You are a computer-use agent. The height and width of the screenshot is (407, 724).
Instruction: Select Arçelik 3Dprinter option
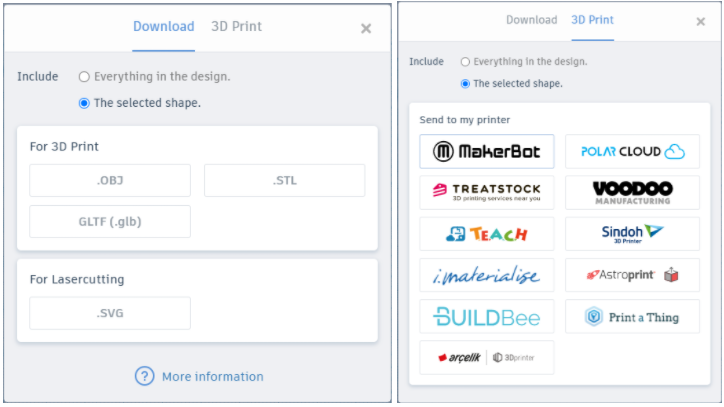487,358
